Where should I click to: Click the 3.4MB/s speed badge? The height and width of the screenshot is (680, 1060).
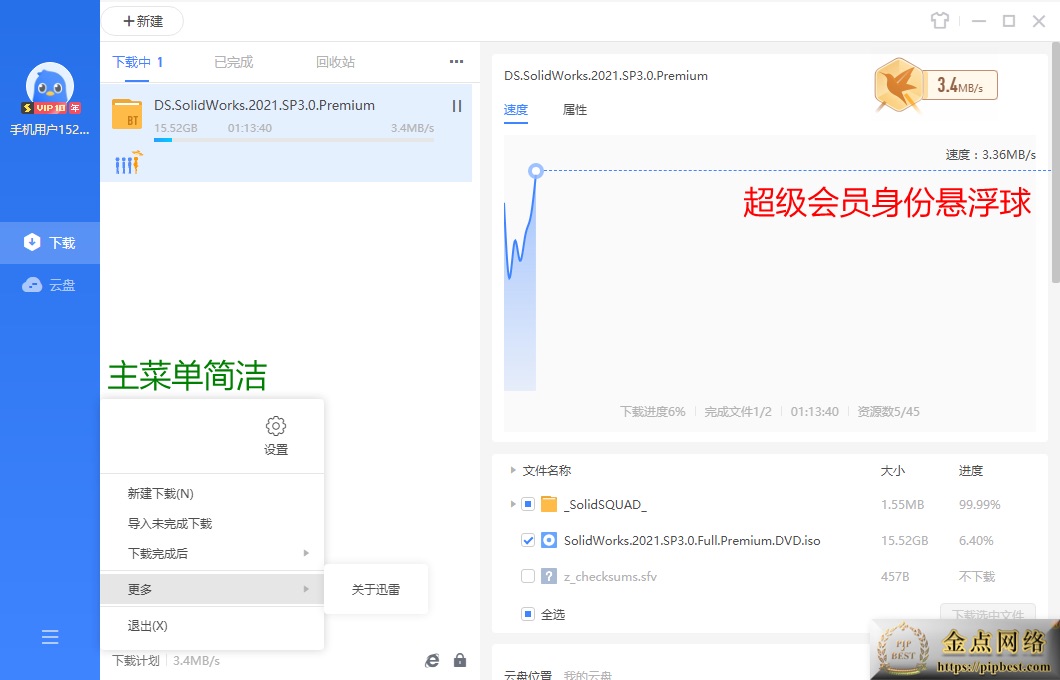pyautogui.click(x=959, y=85)
